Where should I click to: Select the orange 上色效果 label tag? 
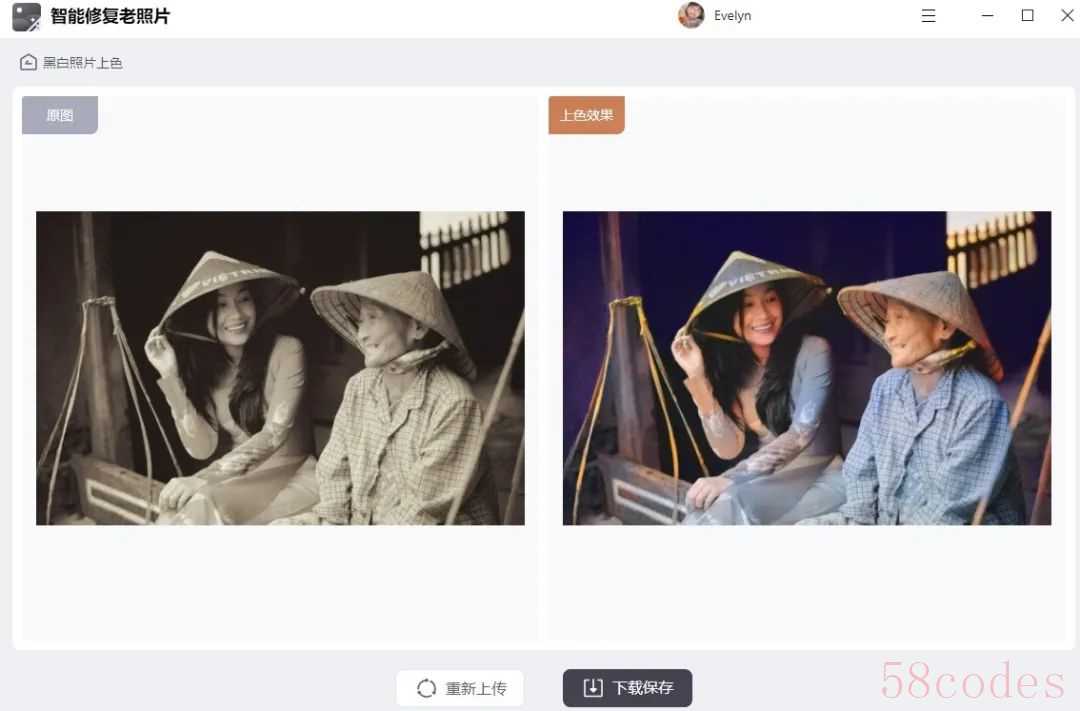click(586, 115)
